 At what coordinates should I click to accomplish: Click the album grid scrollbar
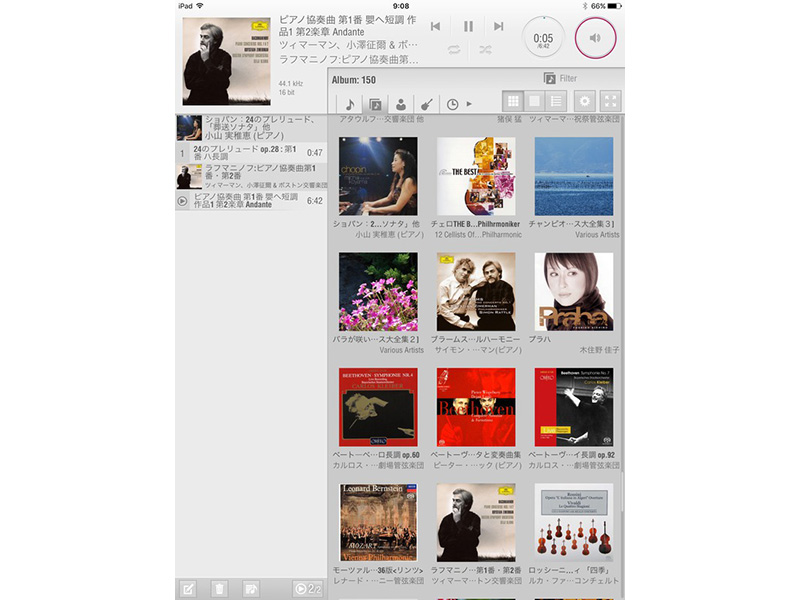pos(622,491)
